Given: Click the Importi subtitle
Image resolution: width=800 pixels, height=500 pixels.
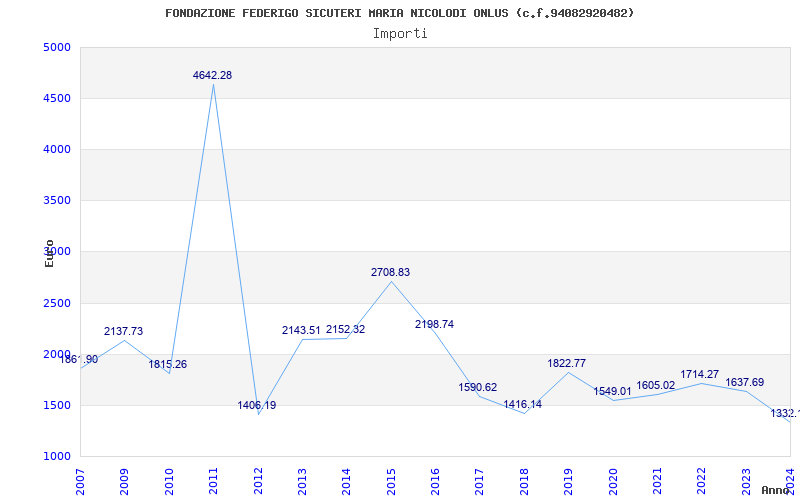Looking at the screenshot, I should pyautogui.click(x=400, y=34).
